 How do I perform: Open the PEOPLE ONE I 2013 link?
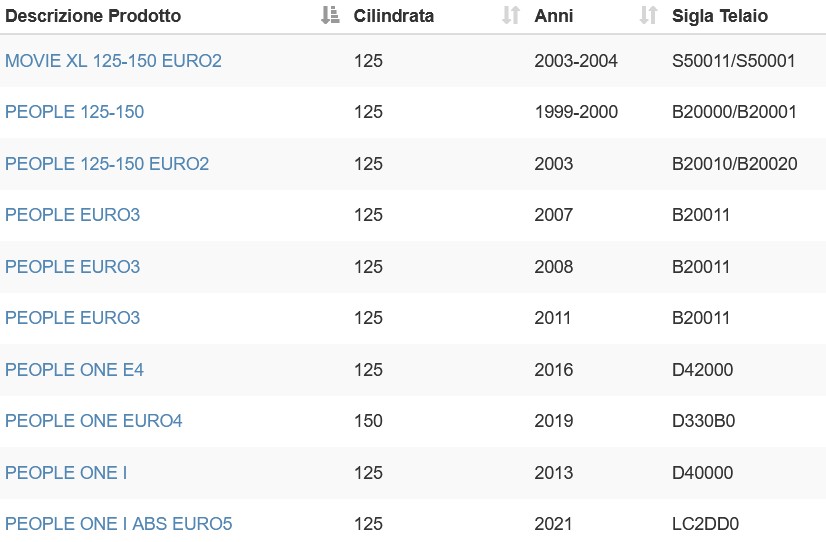[66, 472]
